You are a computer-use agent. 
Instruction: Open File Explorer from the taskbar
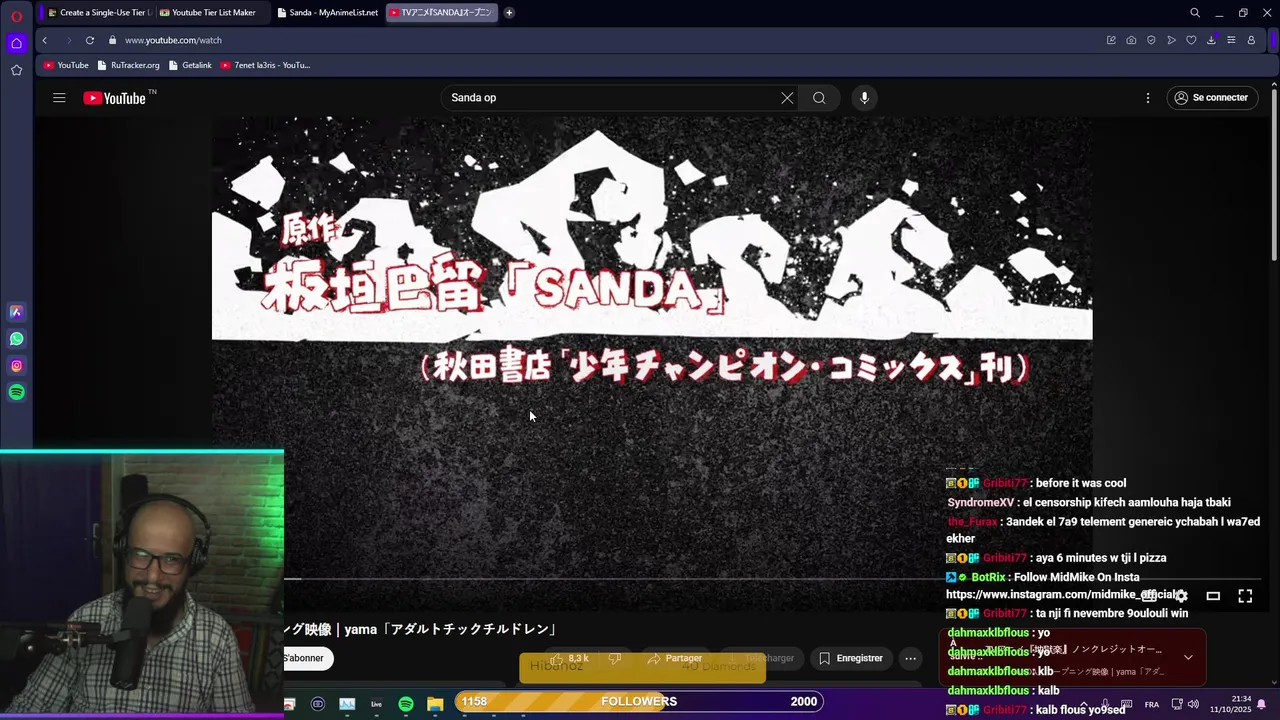tap(435, 704)
